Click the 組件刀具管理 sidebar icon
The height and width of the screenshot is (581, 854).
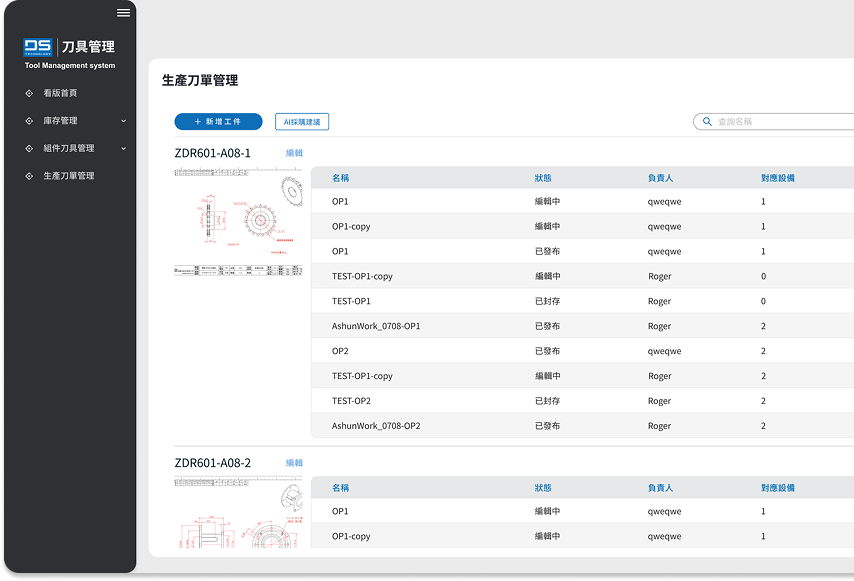coord(29,148)
